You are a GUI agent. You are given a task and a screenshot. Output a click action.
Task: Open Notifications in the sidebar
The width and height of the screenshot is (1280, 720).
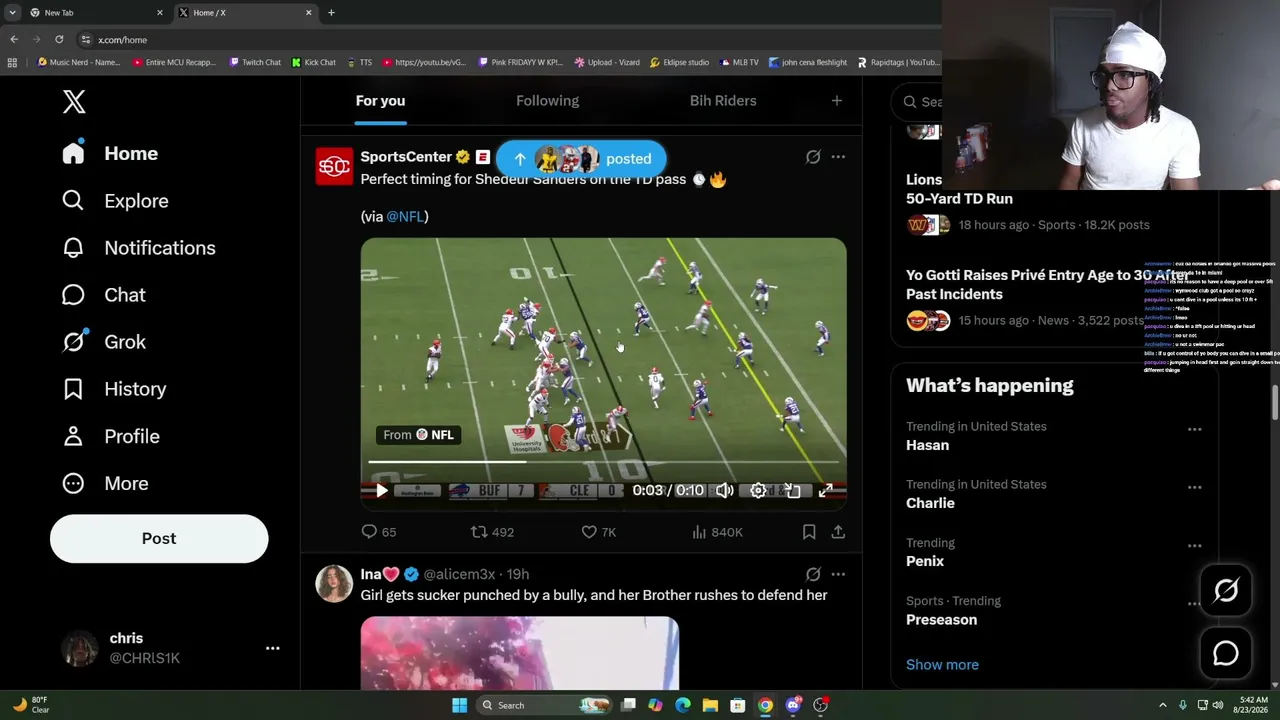(x=138, y=248)
